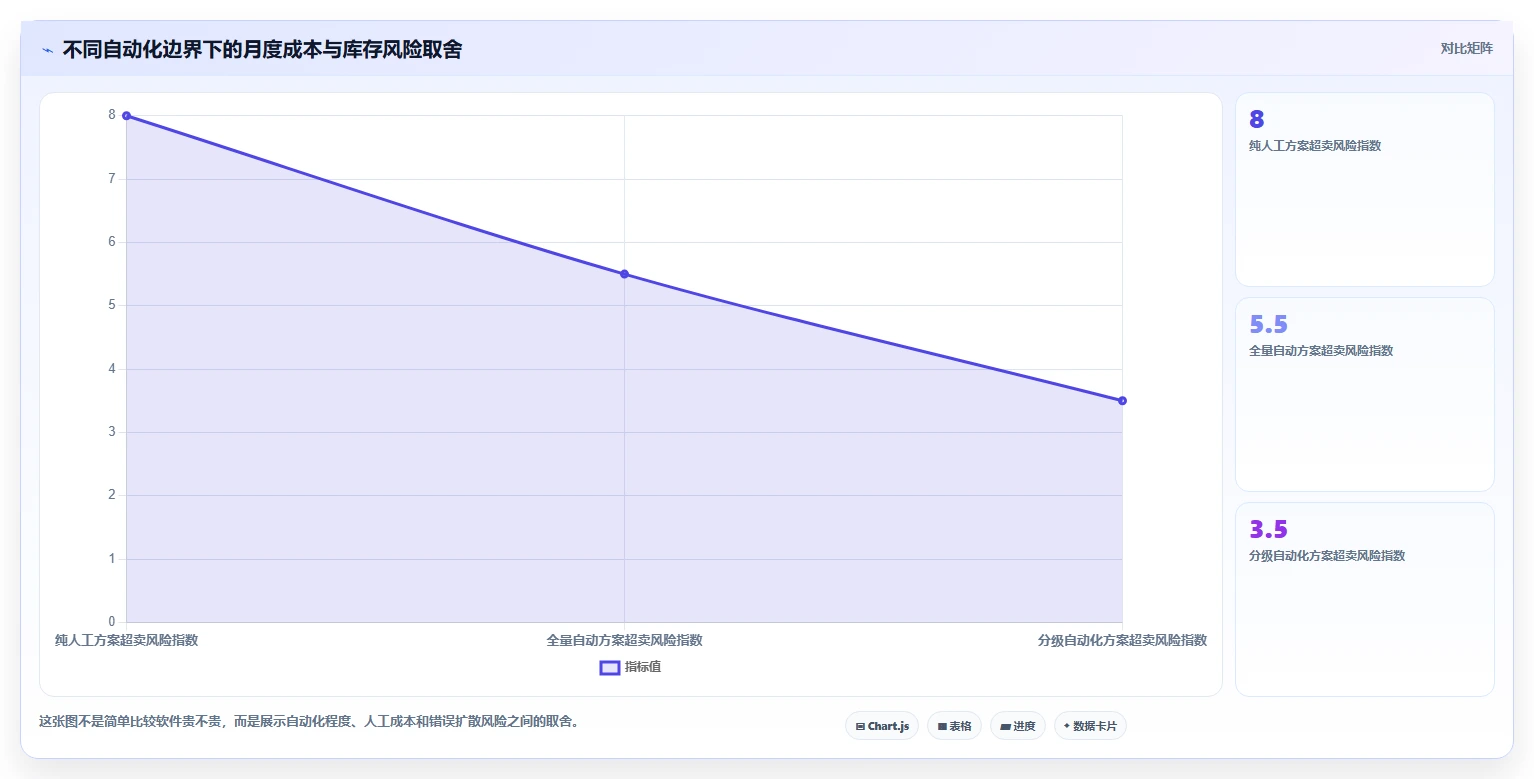Click x-axis label 分级自动化方案超卖风险指数

1122,640
